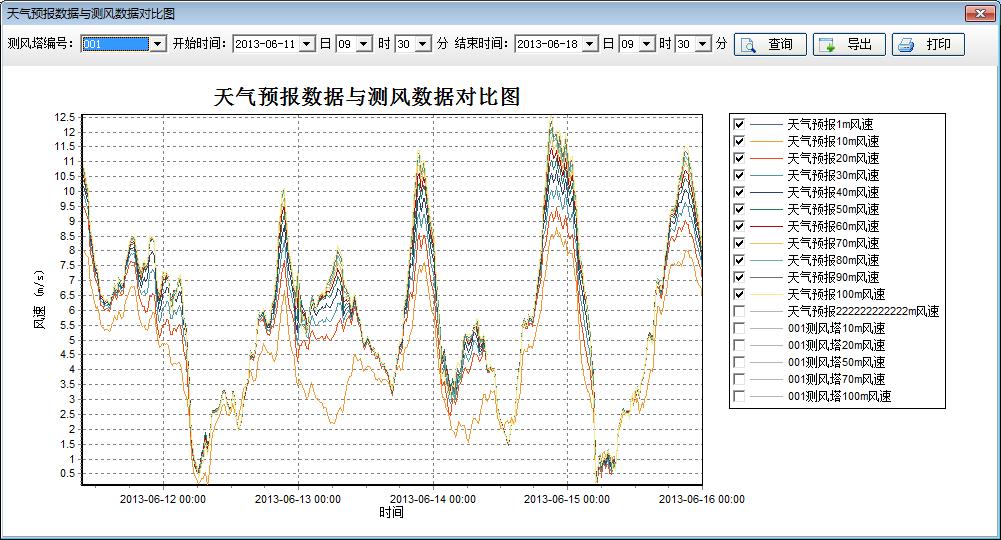Uncheck 天气预报90m风速 series
This screenshot has width=1001, height=540.
739,277
